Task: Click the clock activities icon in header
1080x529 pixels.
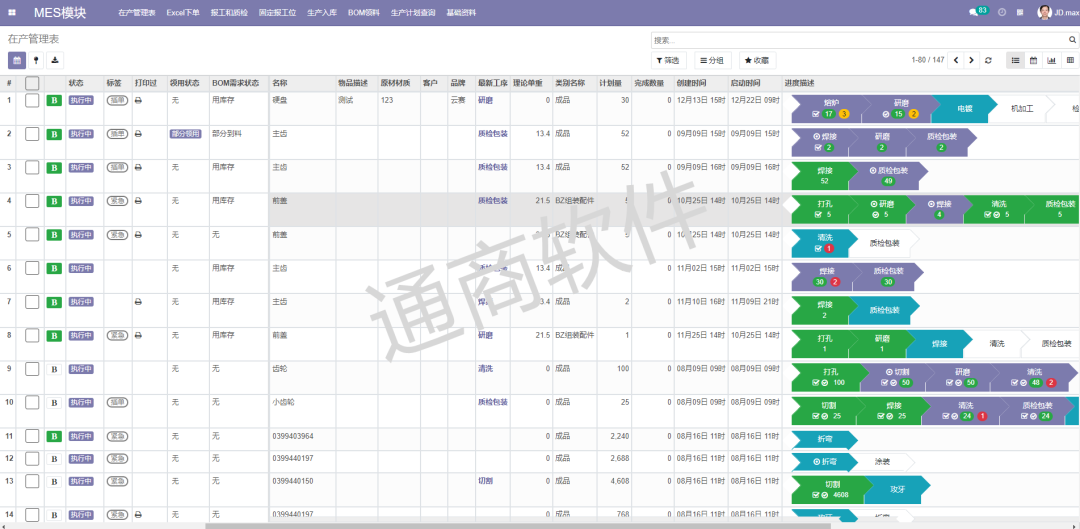Action: click(x=1002, y=13)
